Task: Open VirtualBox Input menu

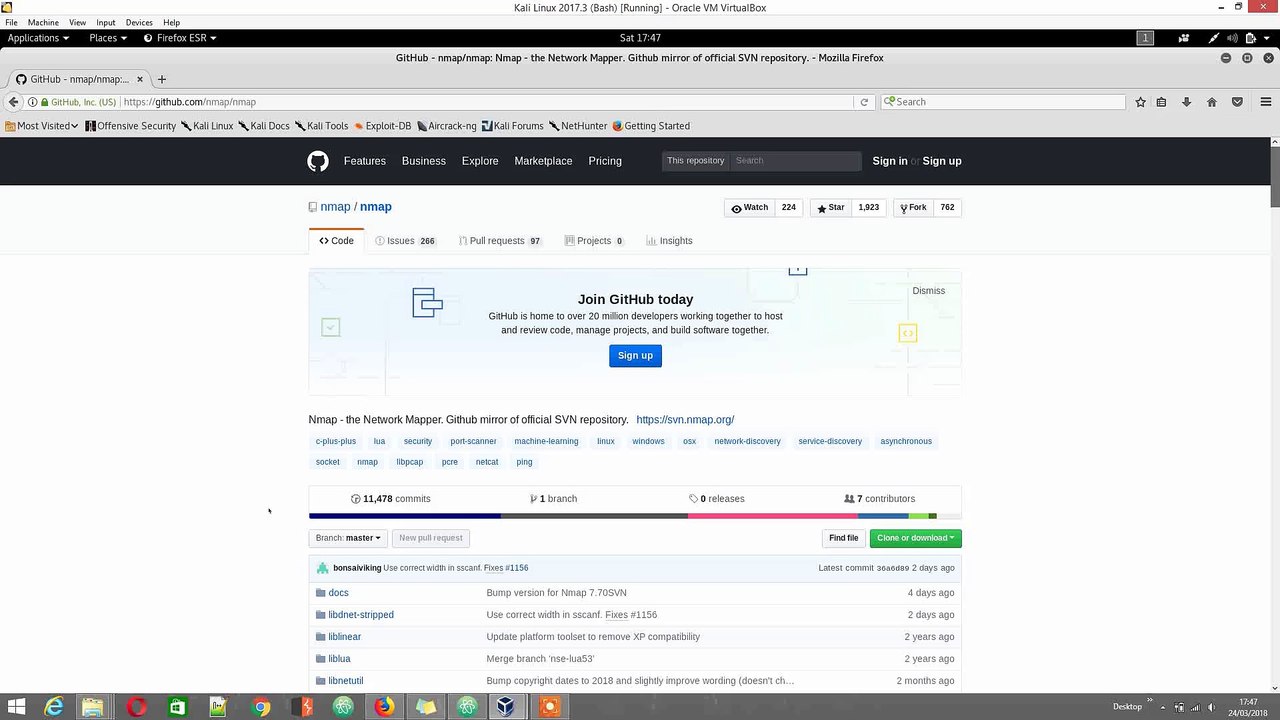Action: (x=106, y=22)
